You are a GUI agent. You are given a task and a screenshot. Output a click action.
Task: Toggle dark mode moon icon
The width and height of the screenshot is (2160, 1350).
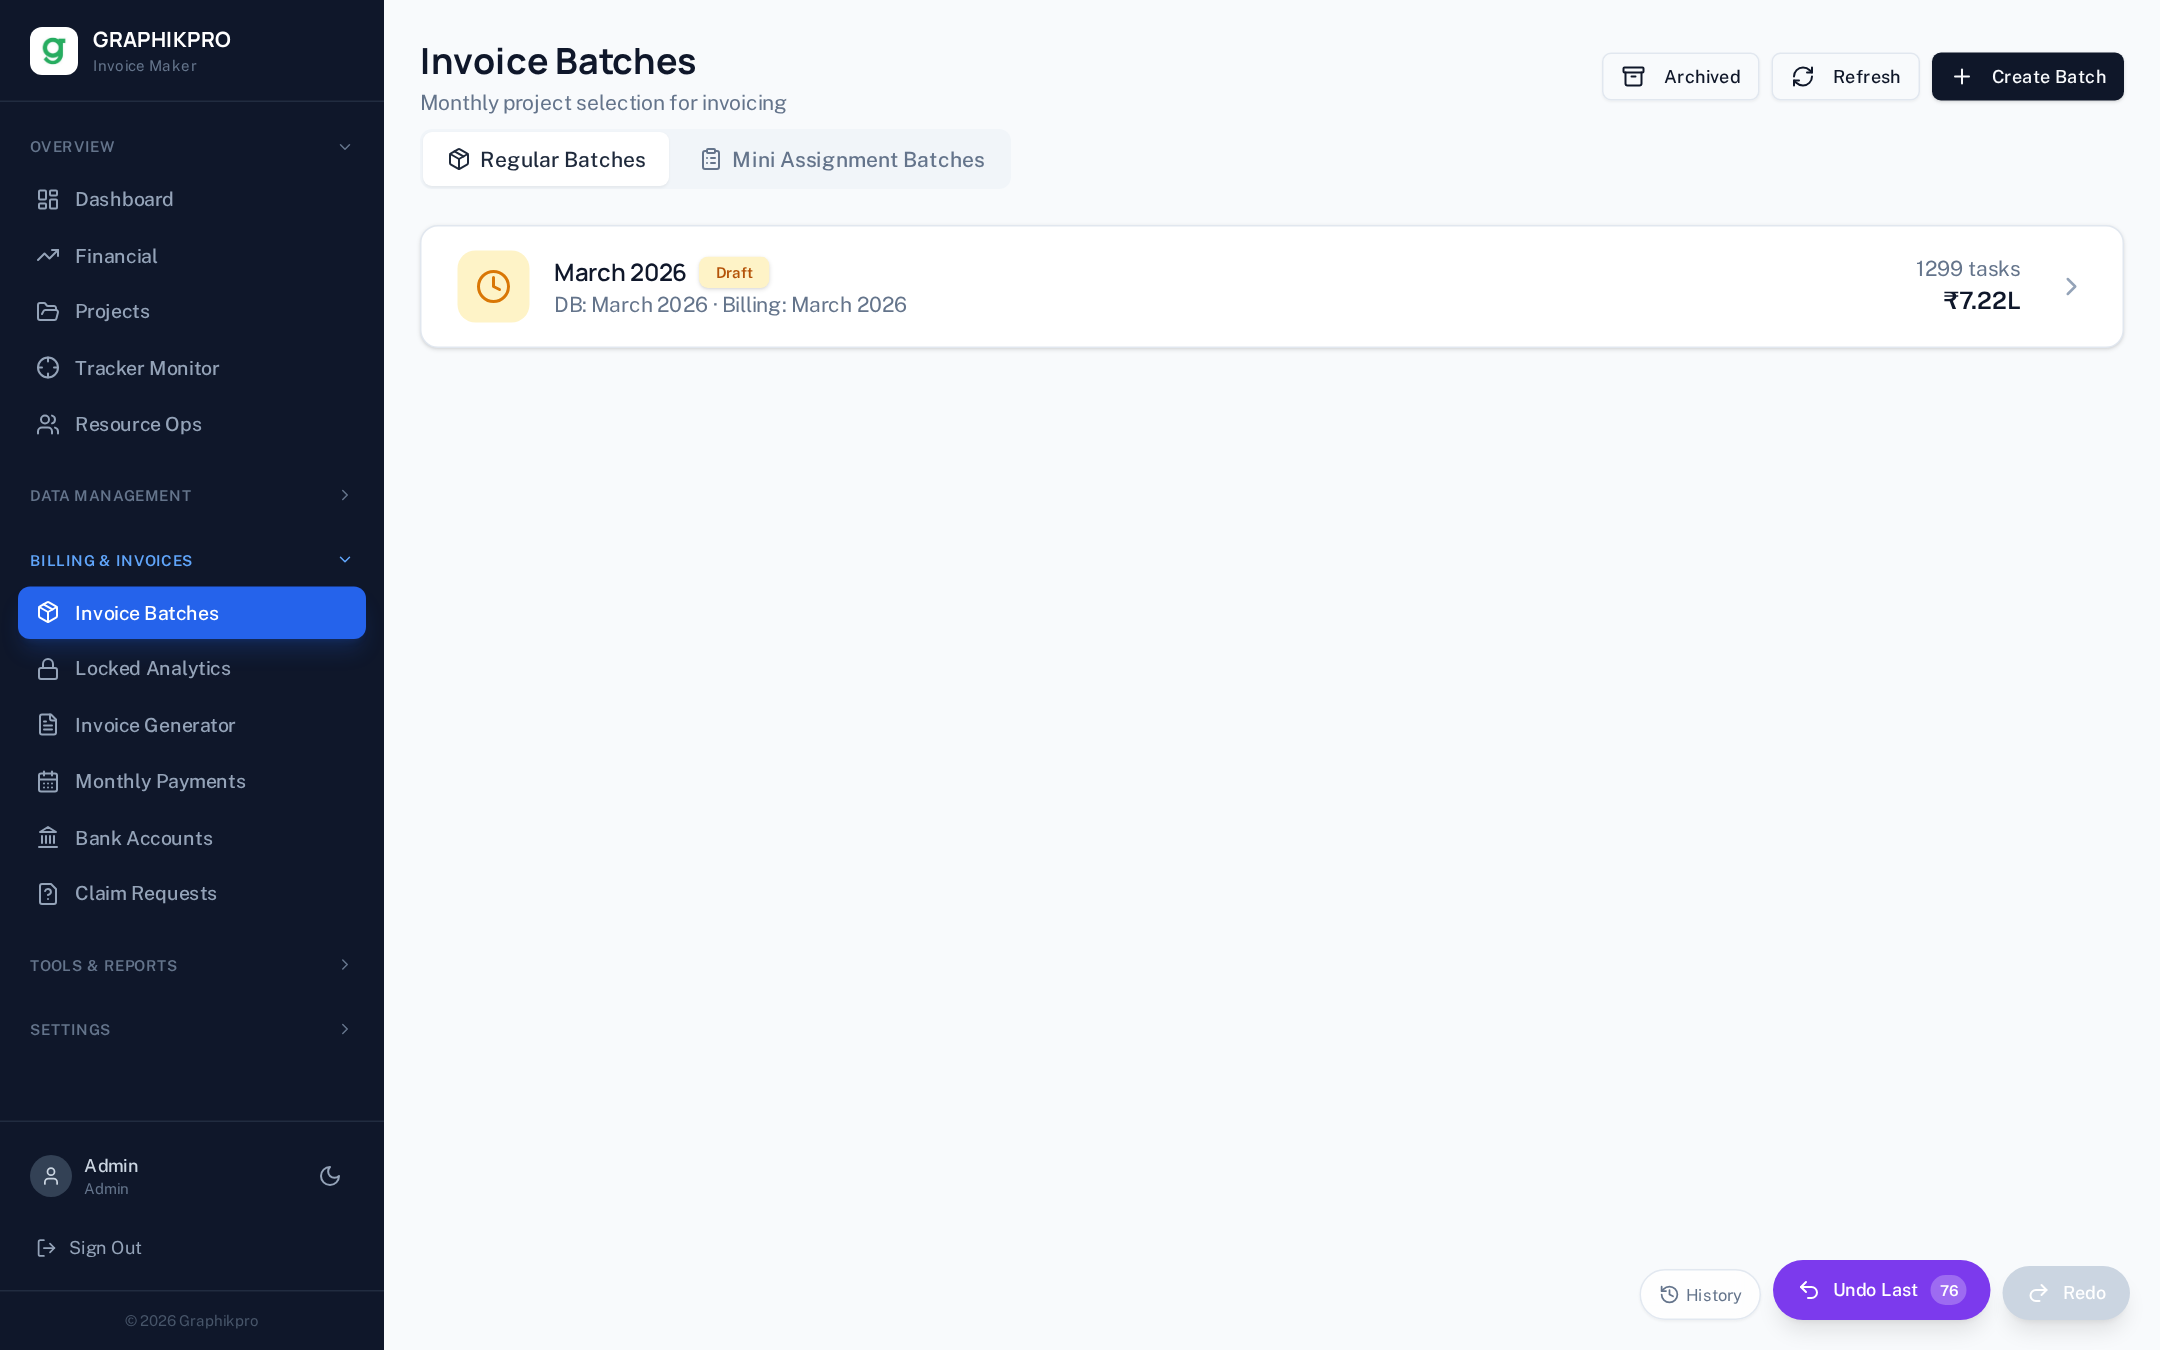[x=330, y=1176]
